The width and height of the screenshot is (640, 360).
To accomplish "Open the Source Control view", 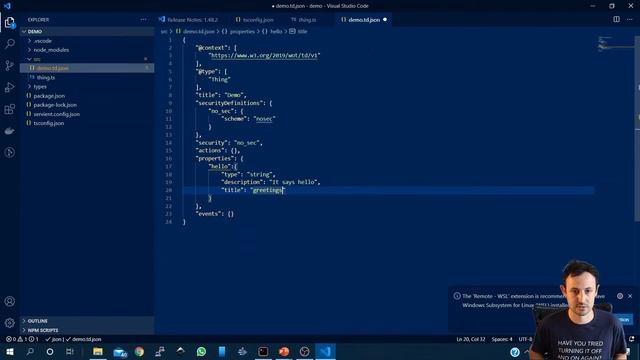I will 9,65.
